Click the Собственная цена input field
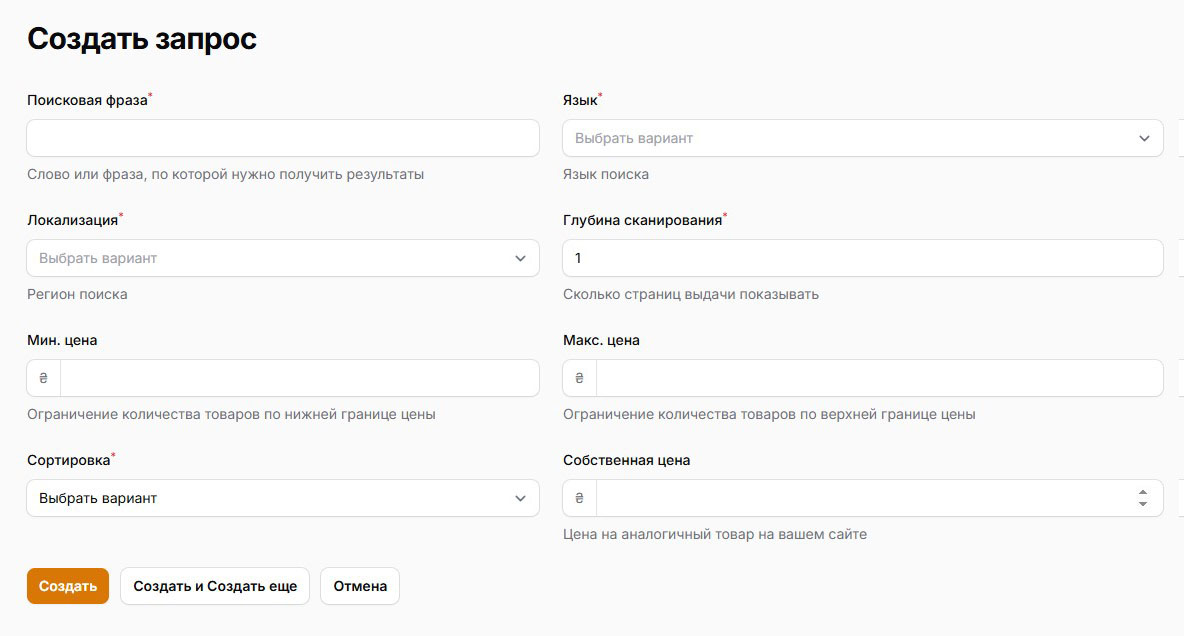The image size is (1184, 636). [x=860, y=498]
